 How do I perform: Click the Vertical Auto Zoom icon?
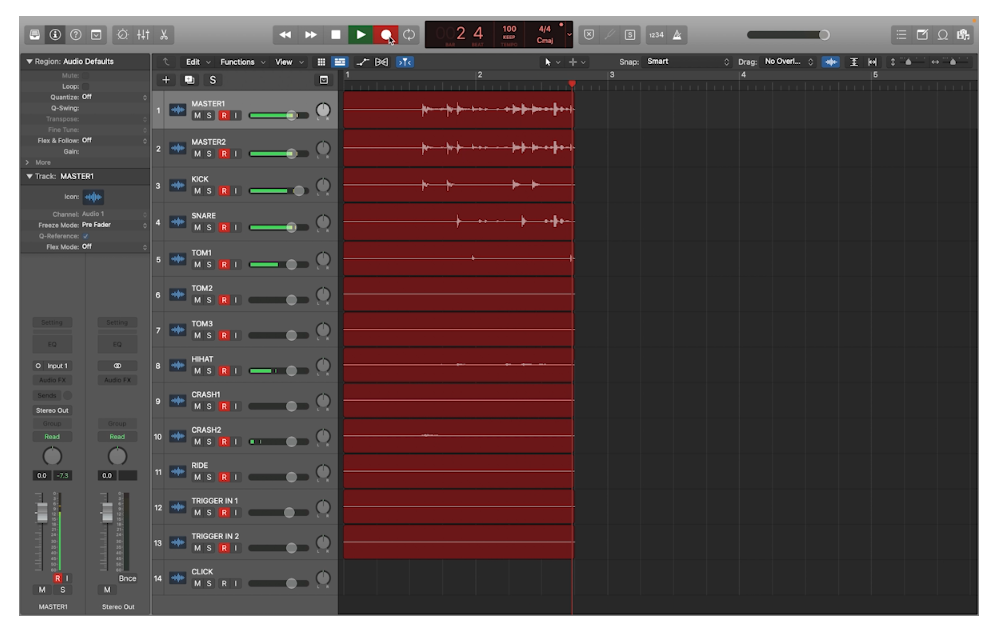click(x=853, y=62)
